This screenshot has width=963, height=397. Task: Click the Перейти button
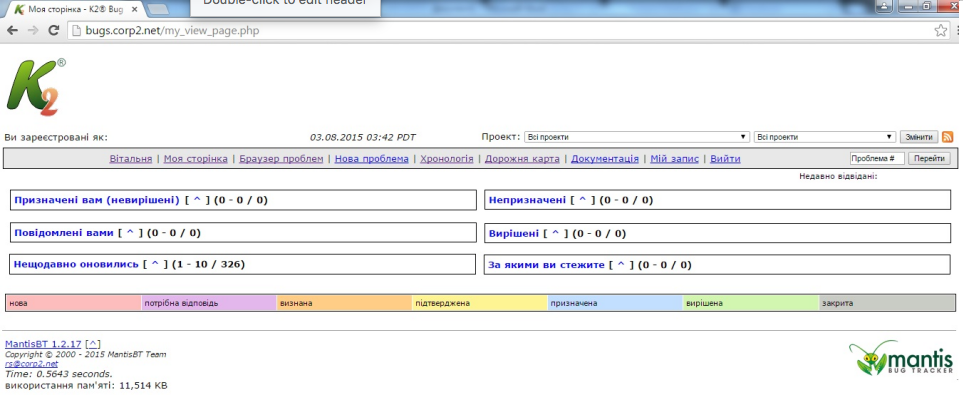tap(929, 159)
